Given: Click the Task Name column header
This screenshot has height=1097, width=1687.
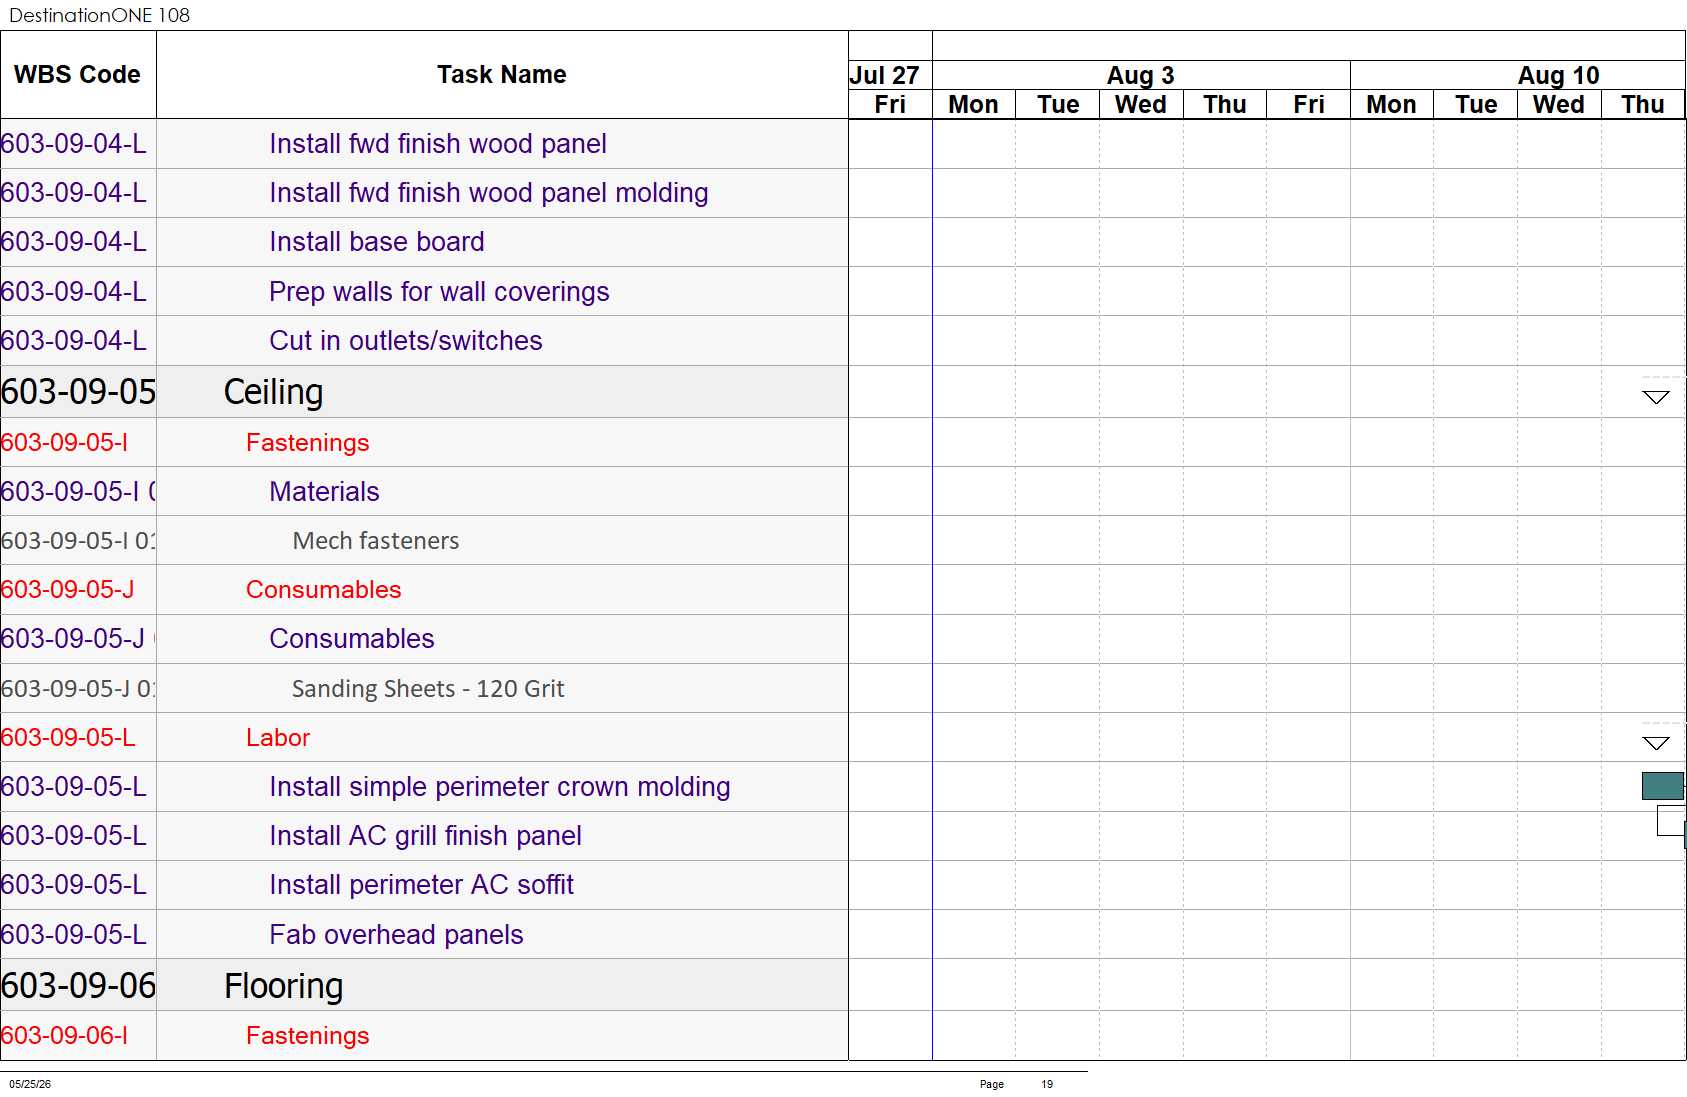Looking at the screenshot, I should point(502,75).
